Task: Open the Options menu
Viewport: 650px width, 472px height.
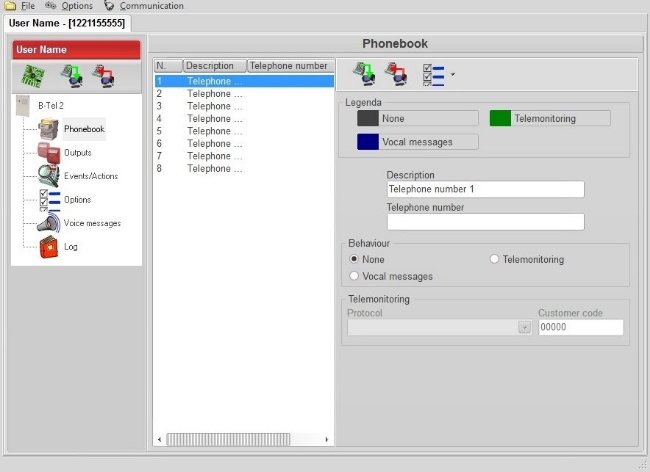Action: click(77, 6)
